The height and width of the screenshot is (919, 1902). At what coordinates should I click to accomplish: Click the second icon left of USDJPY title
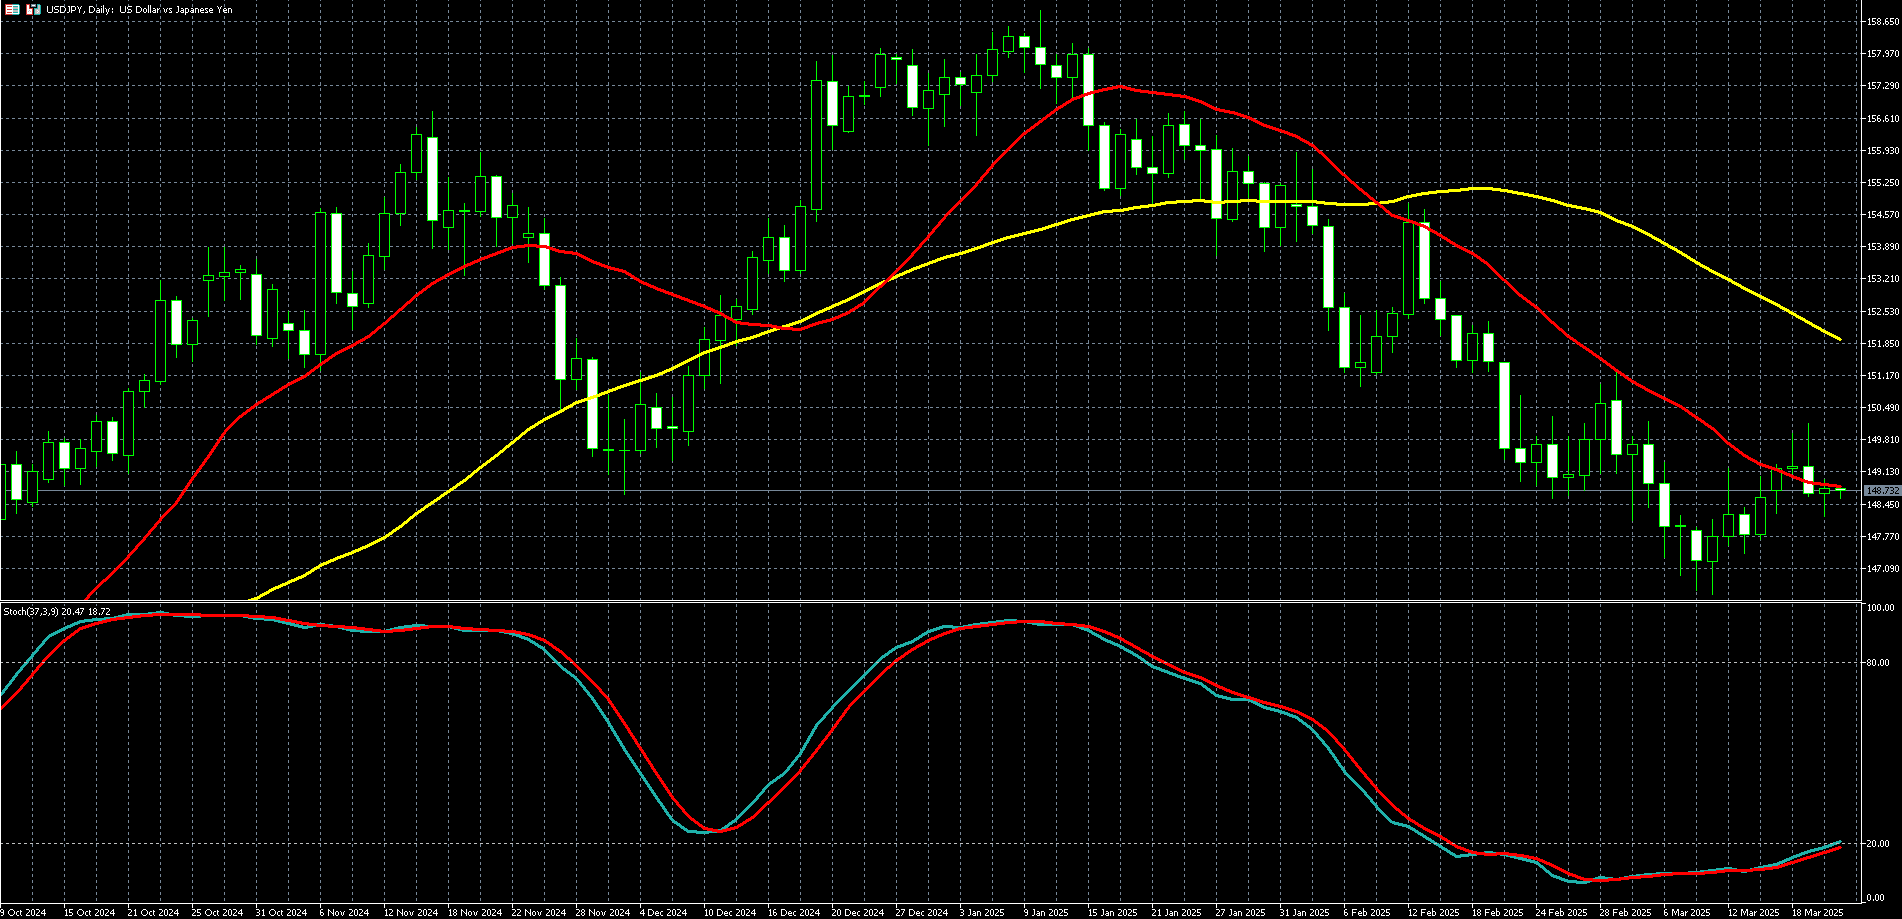(x=34, y=9)
